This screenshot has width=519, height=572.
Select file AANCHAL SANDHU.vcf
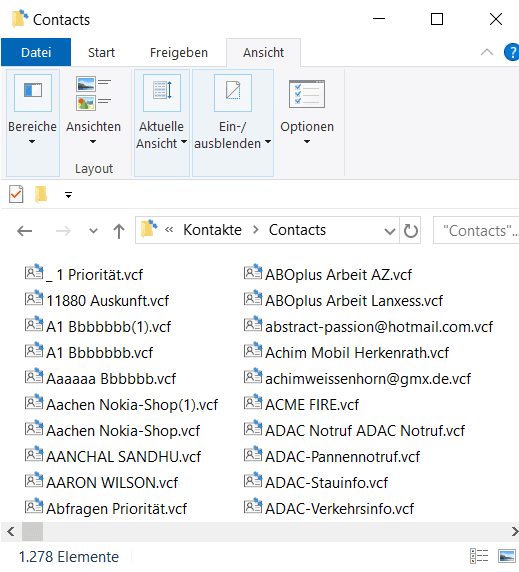coord(113,457)
